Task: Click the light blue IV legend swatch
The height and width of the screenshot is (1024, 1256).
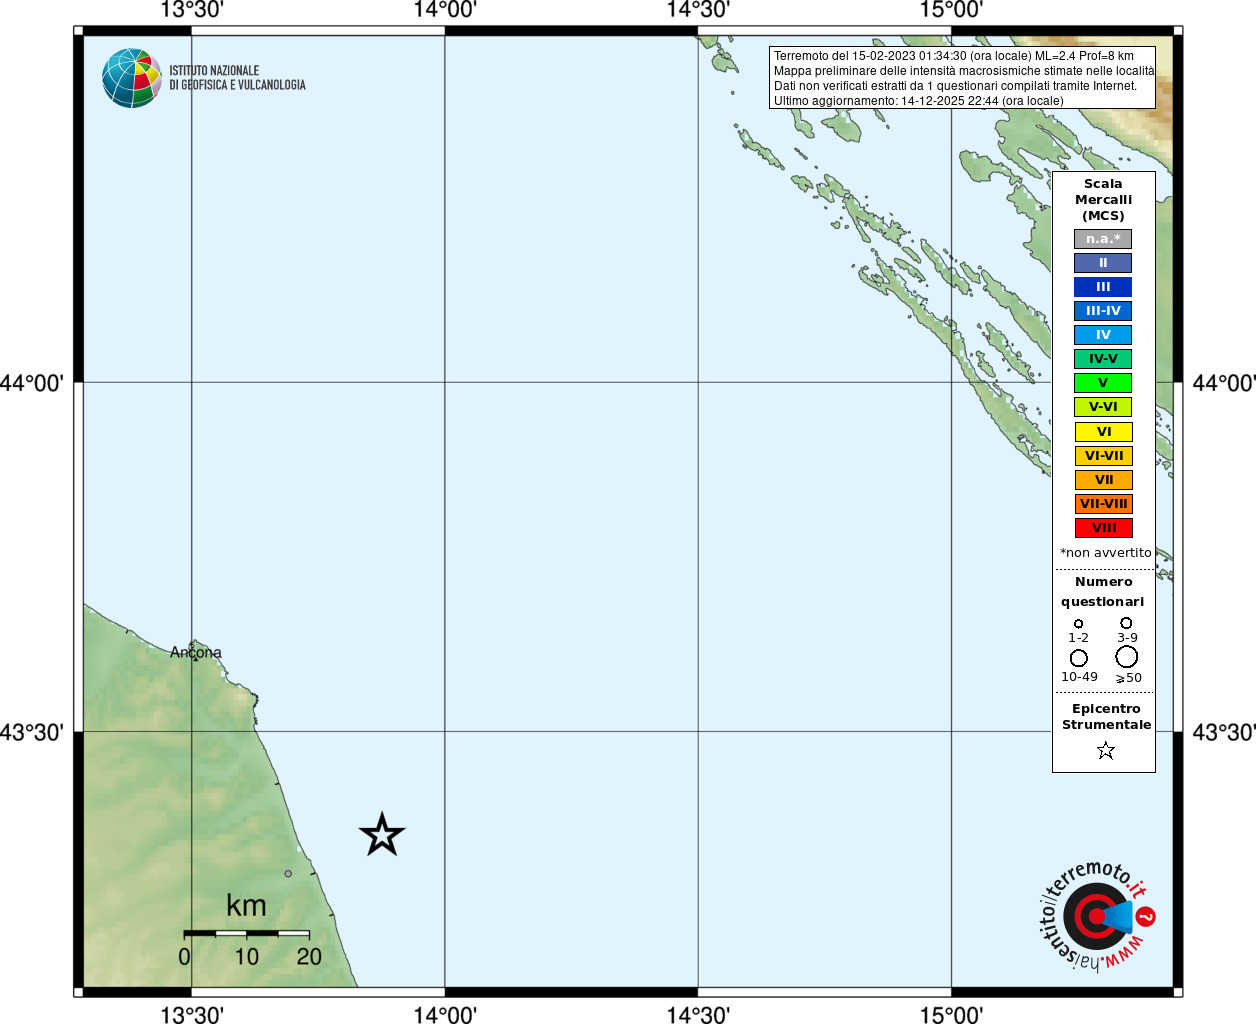Action: tap(1103, 335)
